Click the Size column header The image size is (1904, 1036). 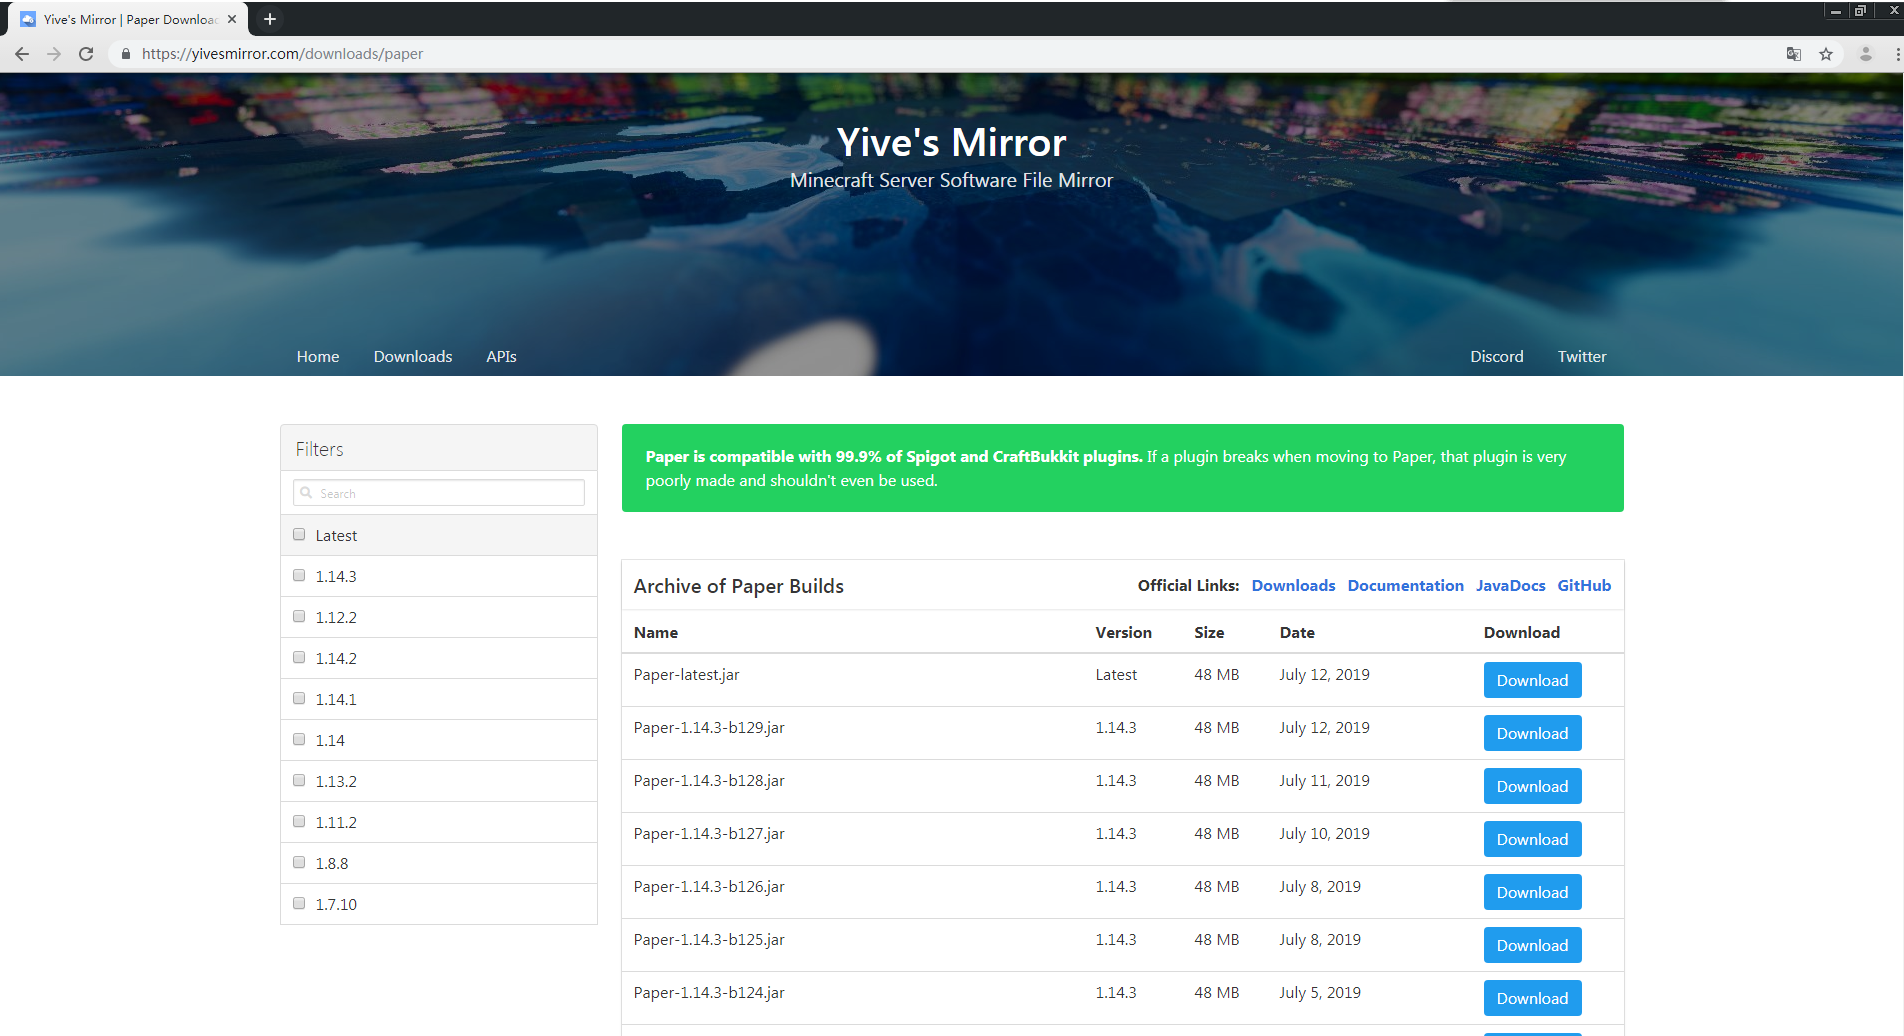click(1209, 633)
